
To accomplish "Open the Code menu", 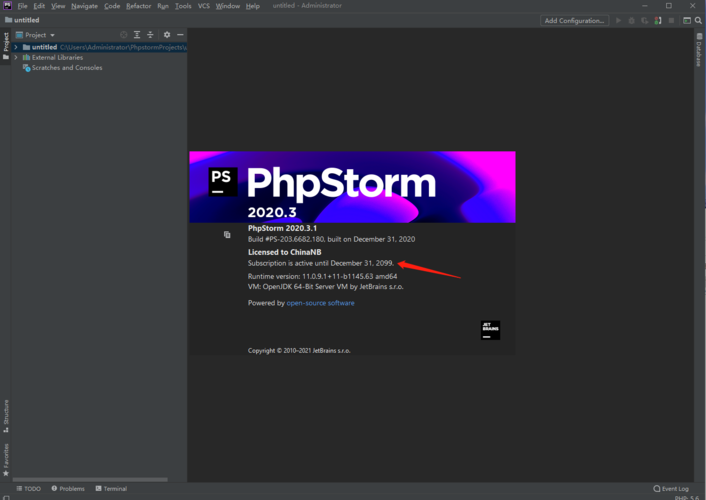I will [112, 6].
